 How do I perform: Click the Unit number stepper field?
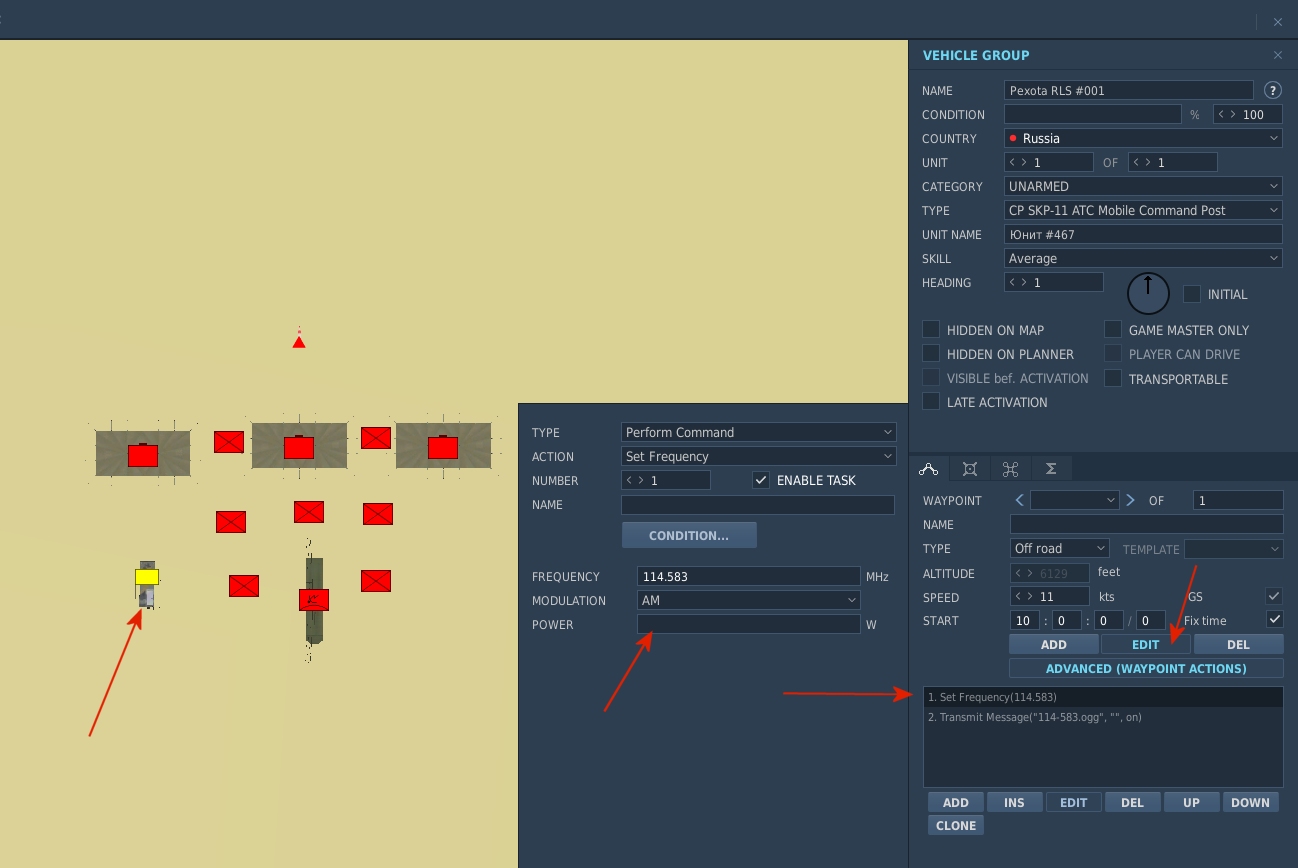point(1049,162)
